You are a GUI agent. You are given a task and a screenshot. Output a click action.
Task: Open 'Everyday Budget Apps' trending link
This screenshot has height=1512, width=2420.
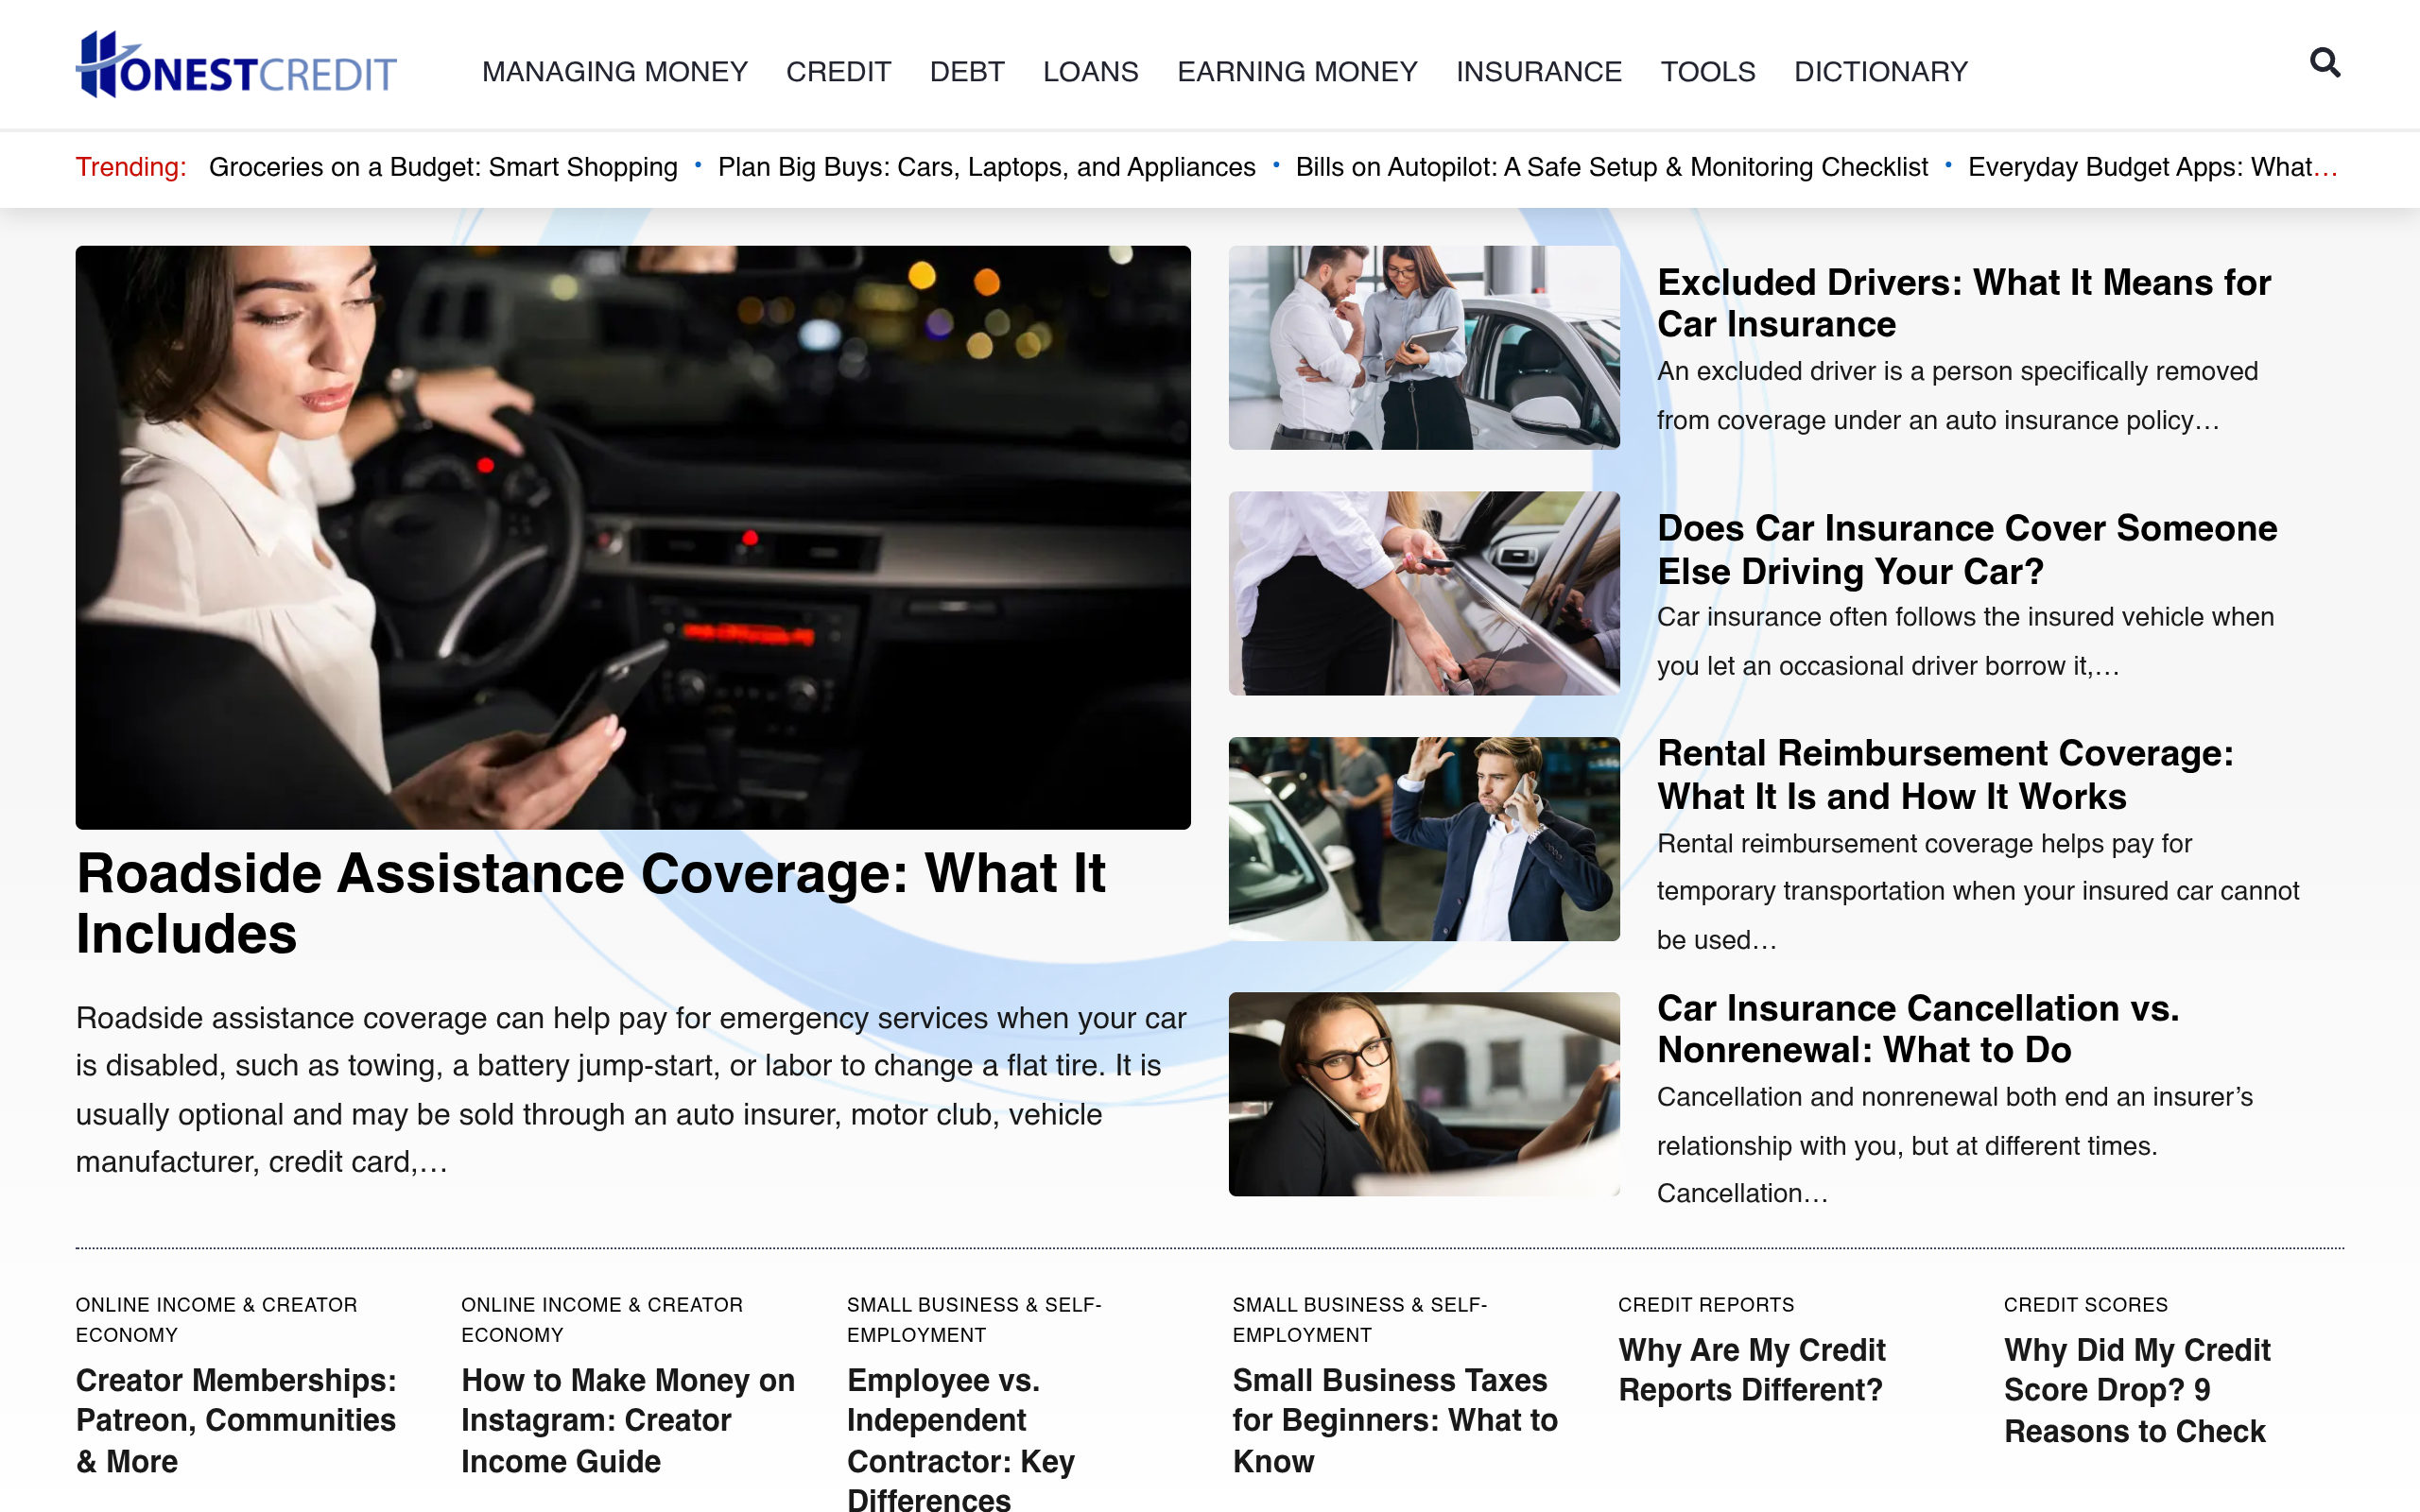click(2153, 167)
